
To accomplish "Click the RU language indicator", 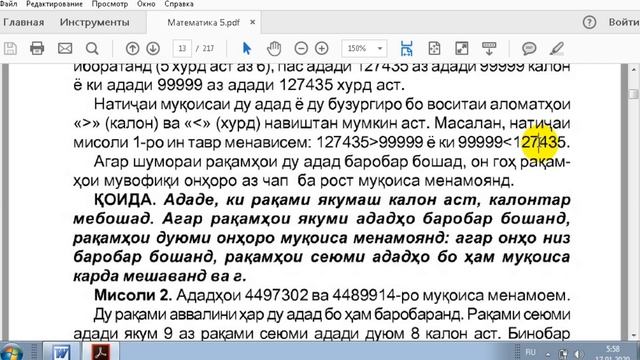I will tap(530, 352).
